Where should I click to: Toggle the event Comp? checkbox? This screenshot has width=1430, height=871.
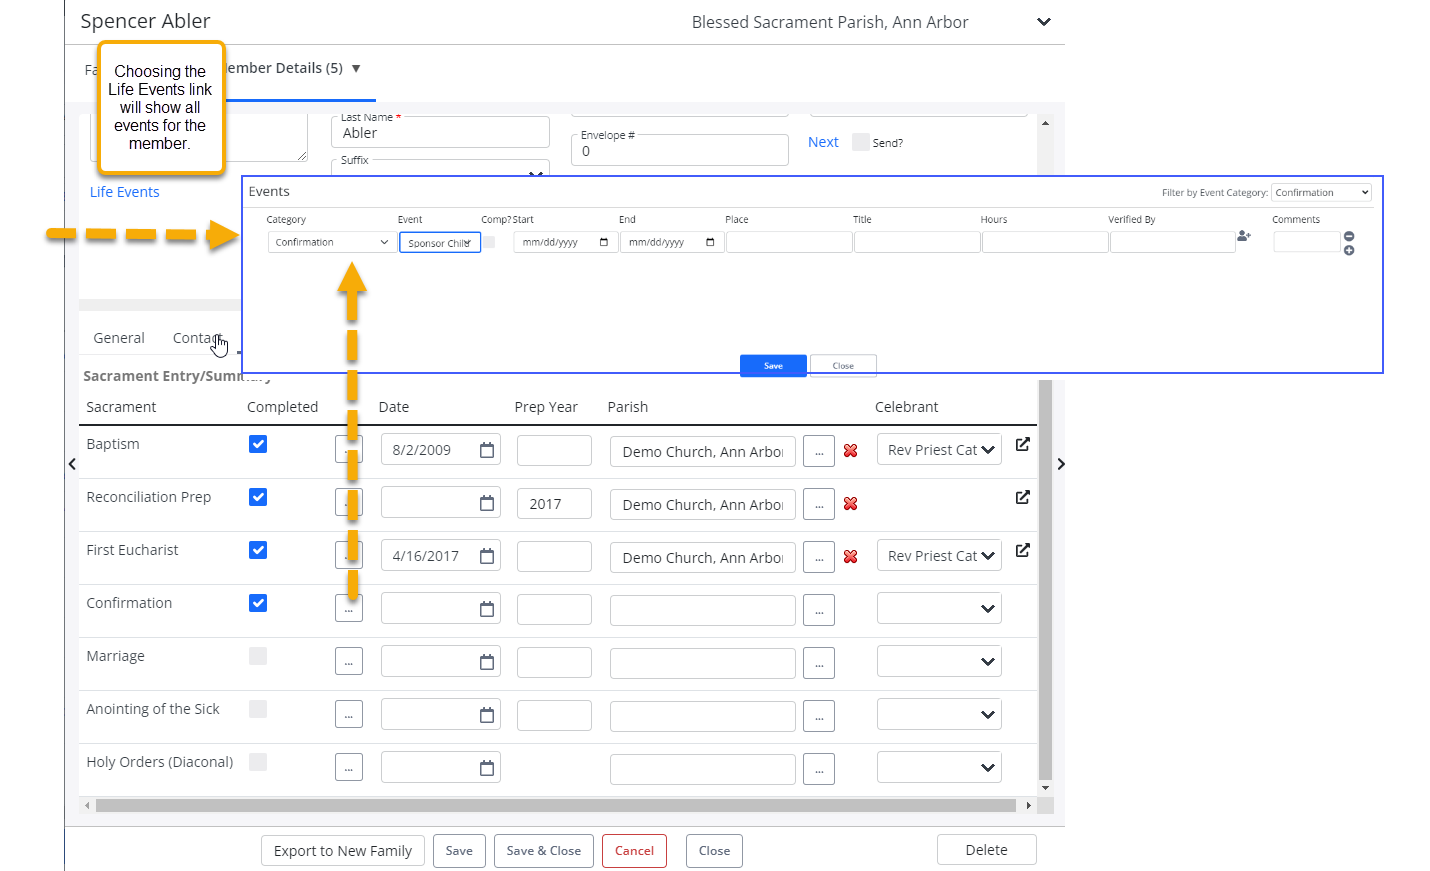point(489,242)
